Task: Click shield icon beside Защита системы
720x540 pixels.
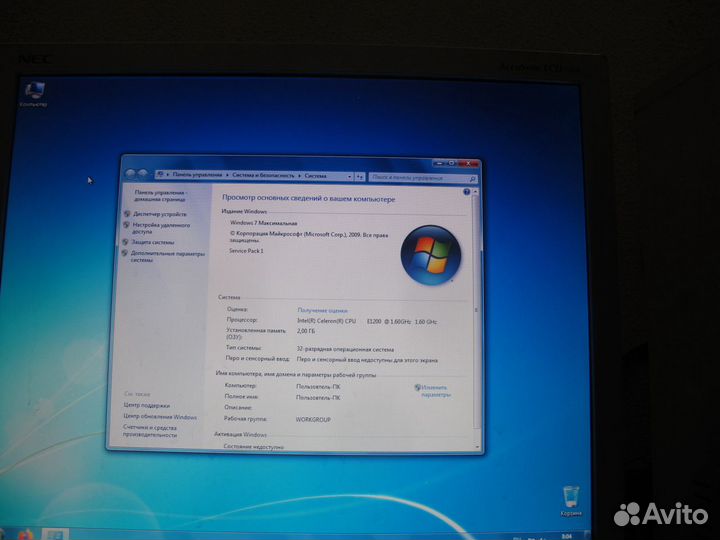Action: pyautogui.click(x=125, y=242)
